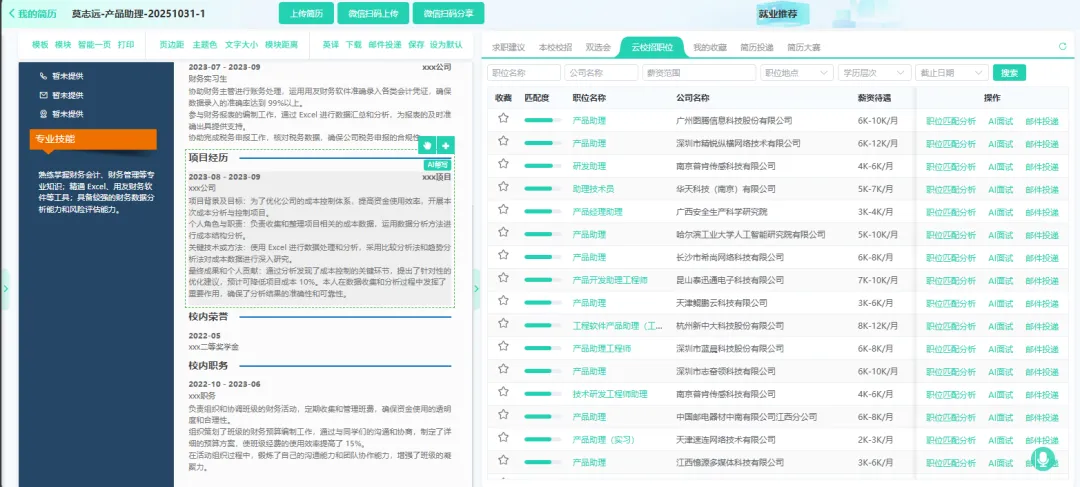Click the email envelope icon in the resume sidebar
The height and width of the screenshot is (487, 1080).
pos(44,95)
